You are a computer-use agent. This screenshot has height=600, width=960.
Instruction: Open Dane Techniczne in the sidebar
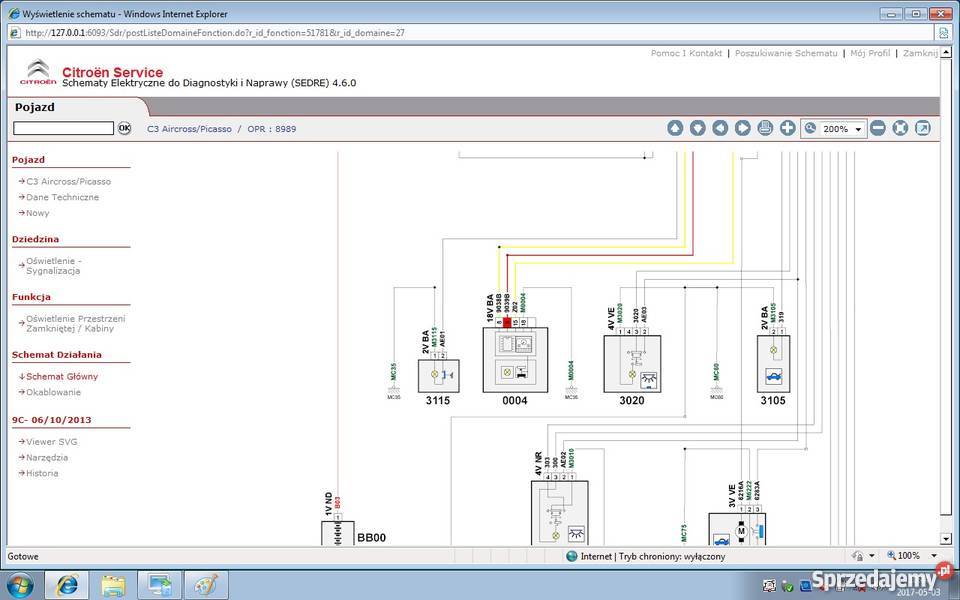click(x=62, y=197)
